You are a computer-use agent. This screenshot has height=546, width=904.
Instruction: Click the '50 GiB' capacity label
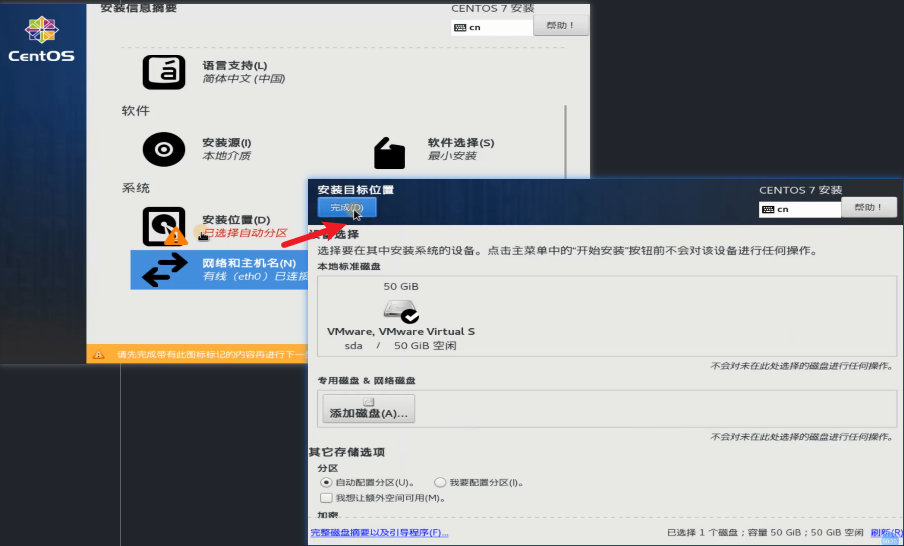tap(401, 287)
